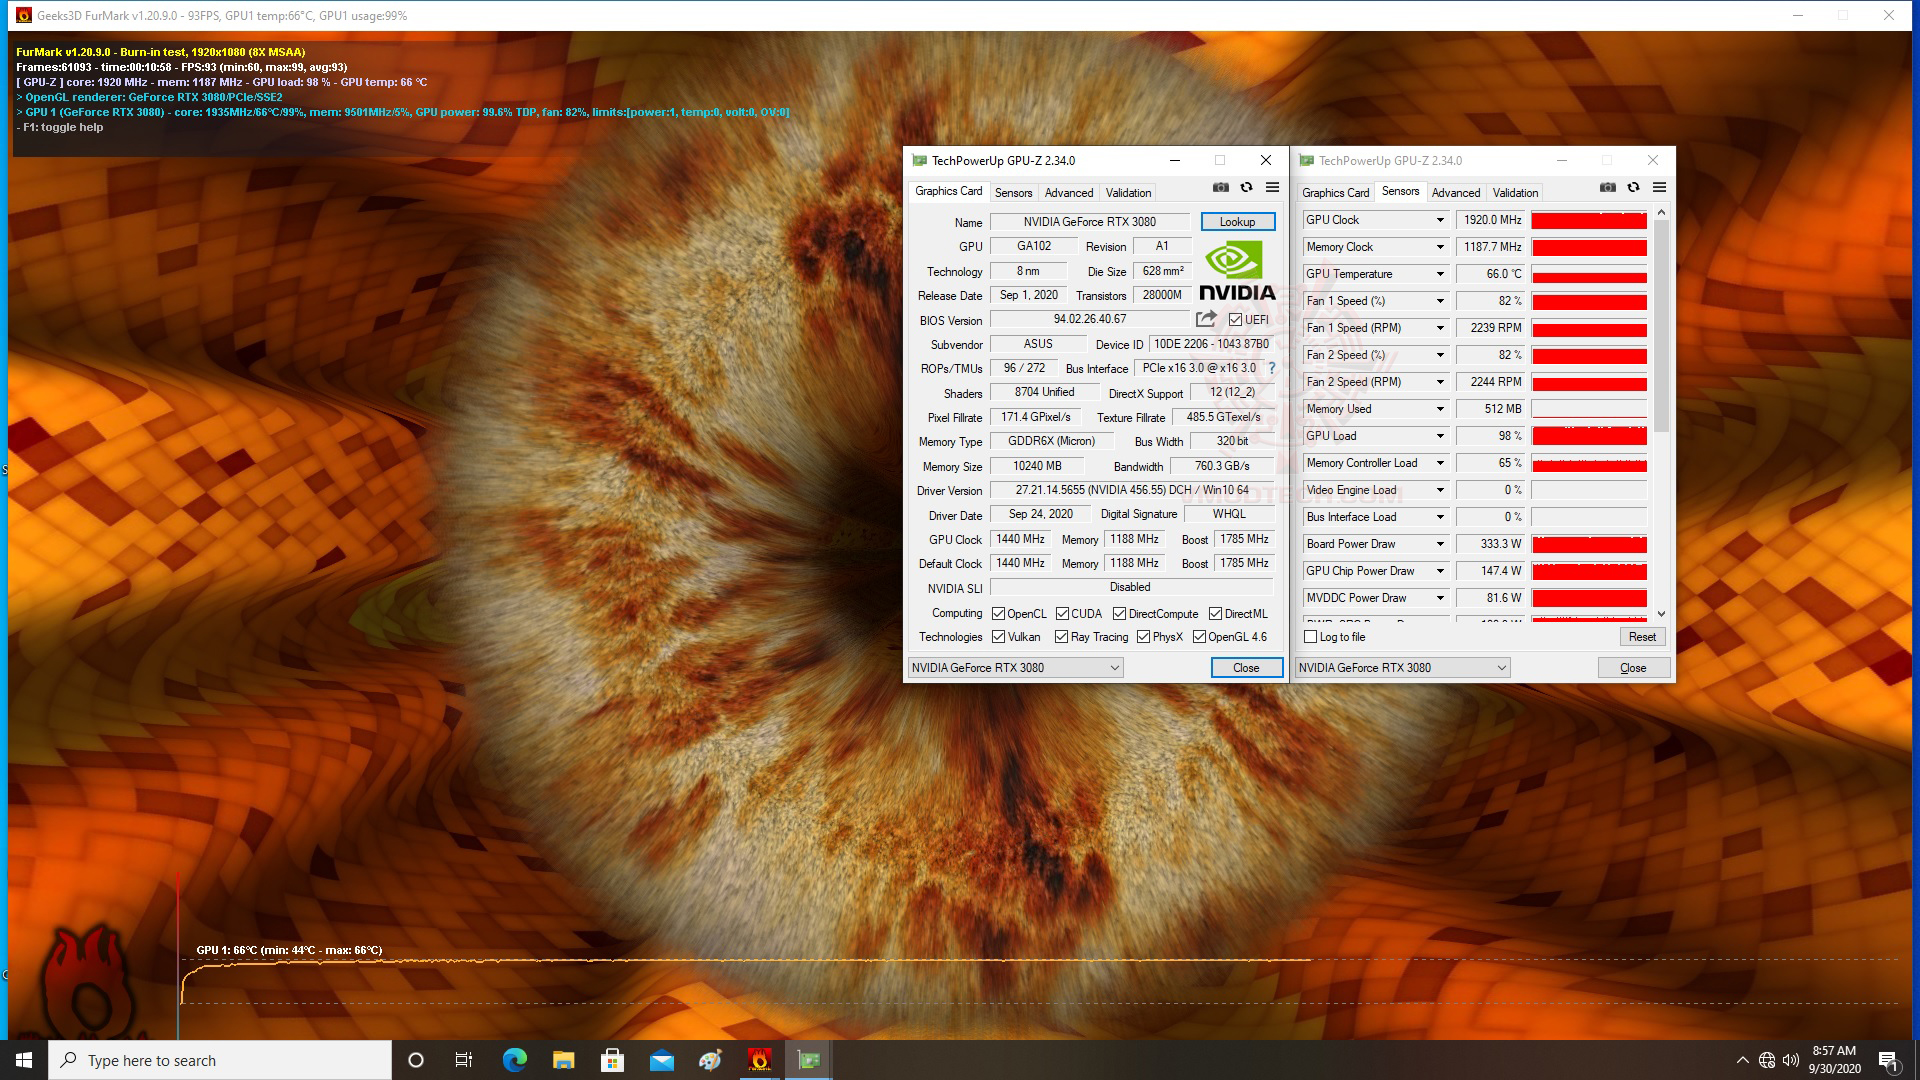1920x1080 pixels.
Task: Switch to the Advanced tab in Graphics Card window
Action: click(x=1068, y=193)
